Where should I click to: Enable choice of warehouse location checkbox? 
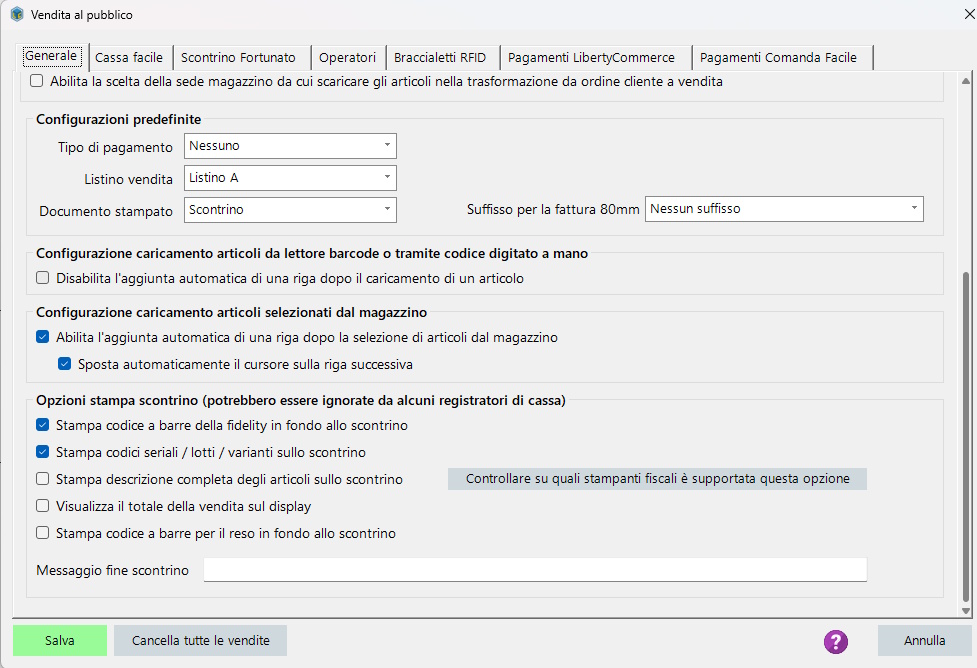(x=37, y=81)
